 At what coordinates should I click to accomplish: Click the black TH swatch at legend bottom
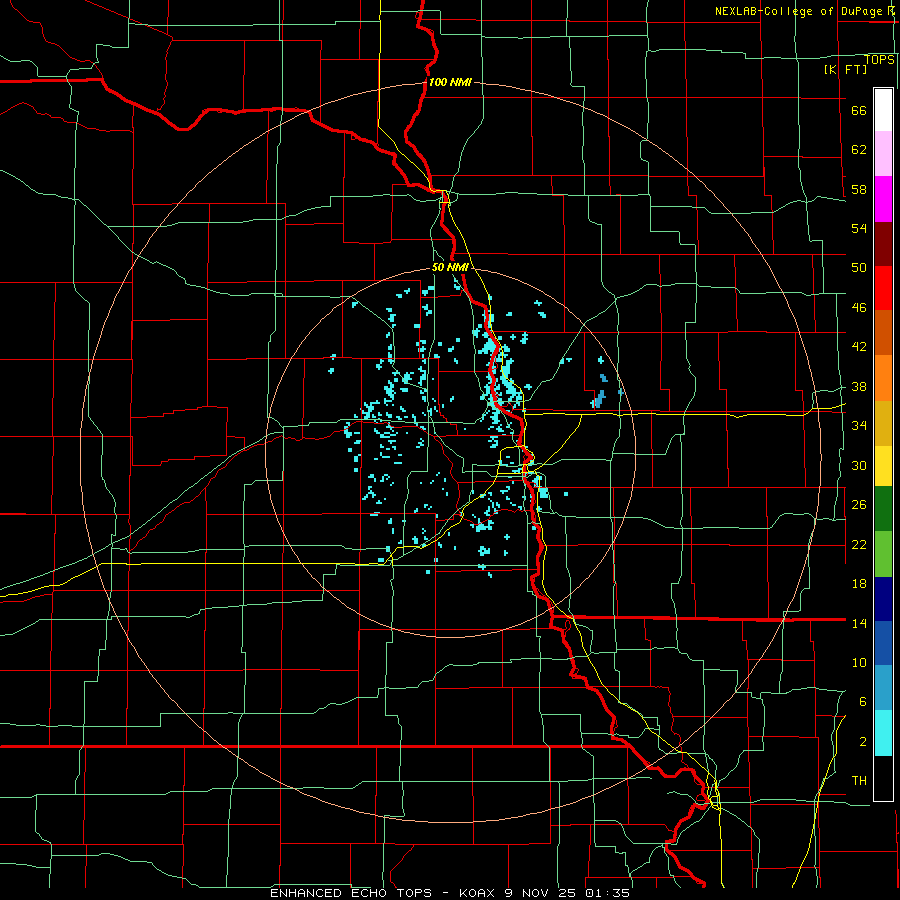tap(883, 778)
